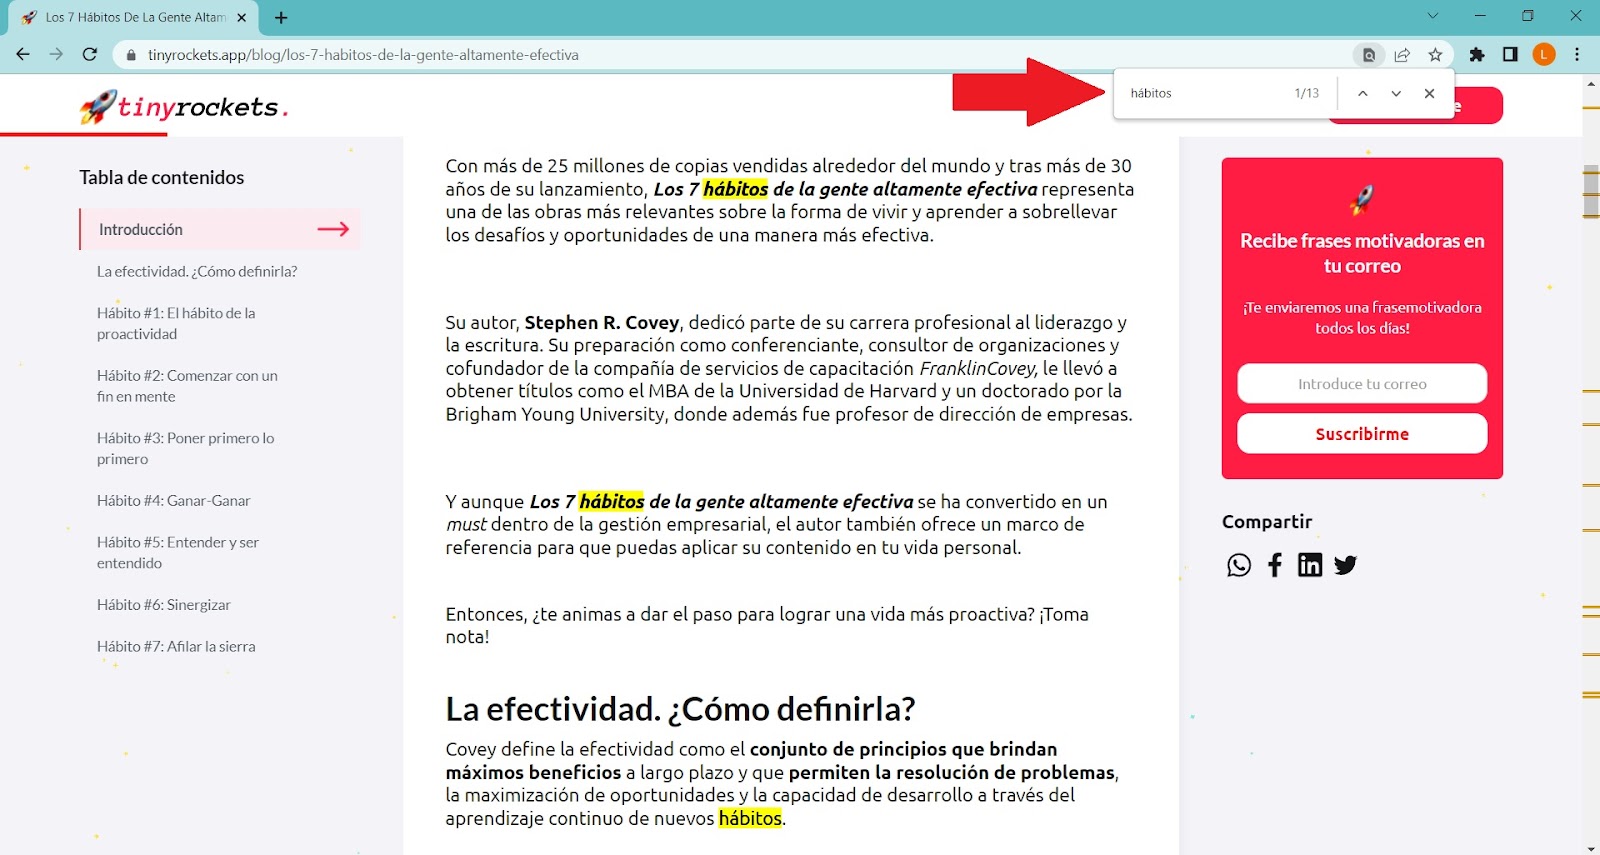The image size is (1600, 855).
Task: Click the bold name Stephen R. Covey
Action: click(602, 322)
